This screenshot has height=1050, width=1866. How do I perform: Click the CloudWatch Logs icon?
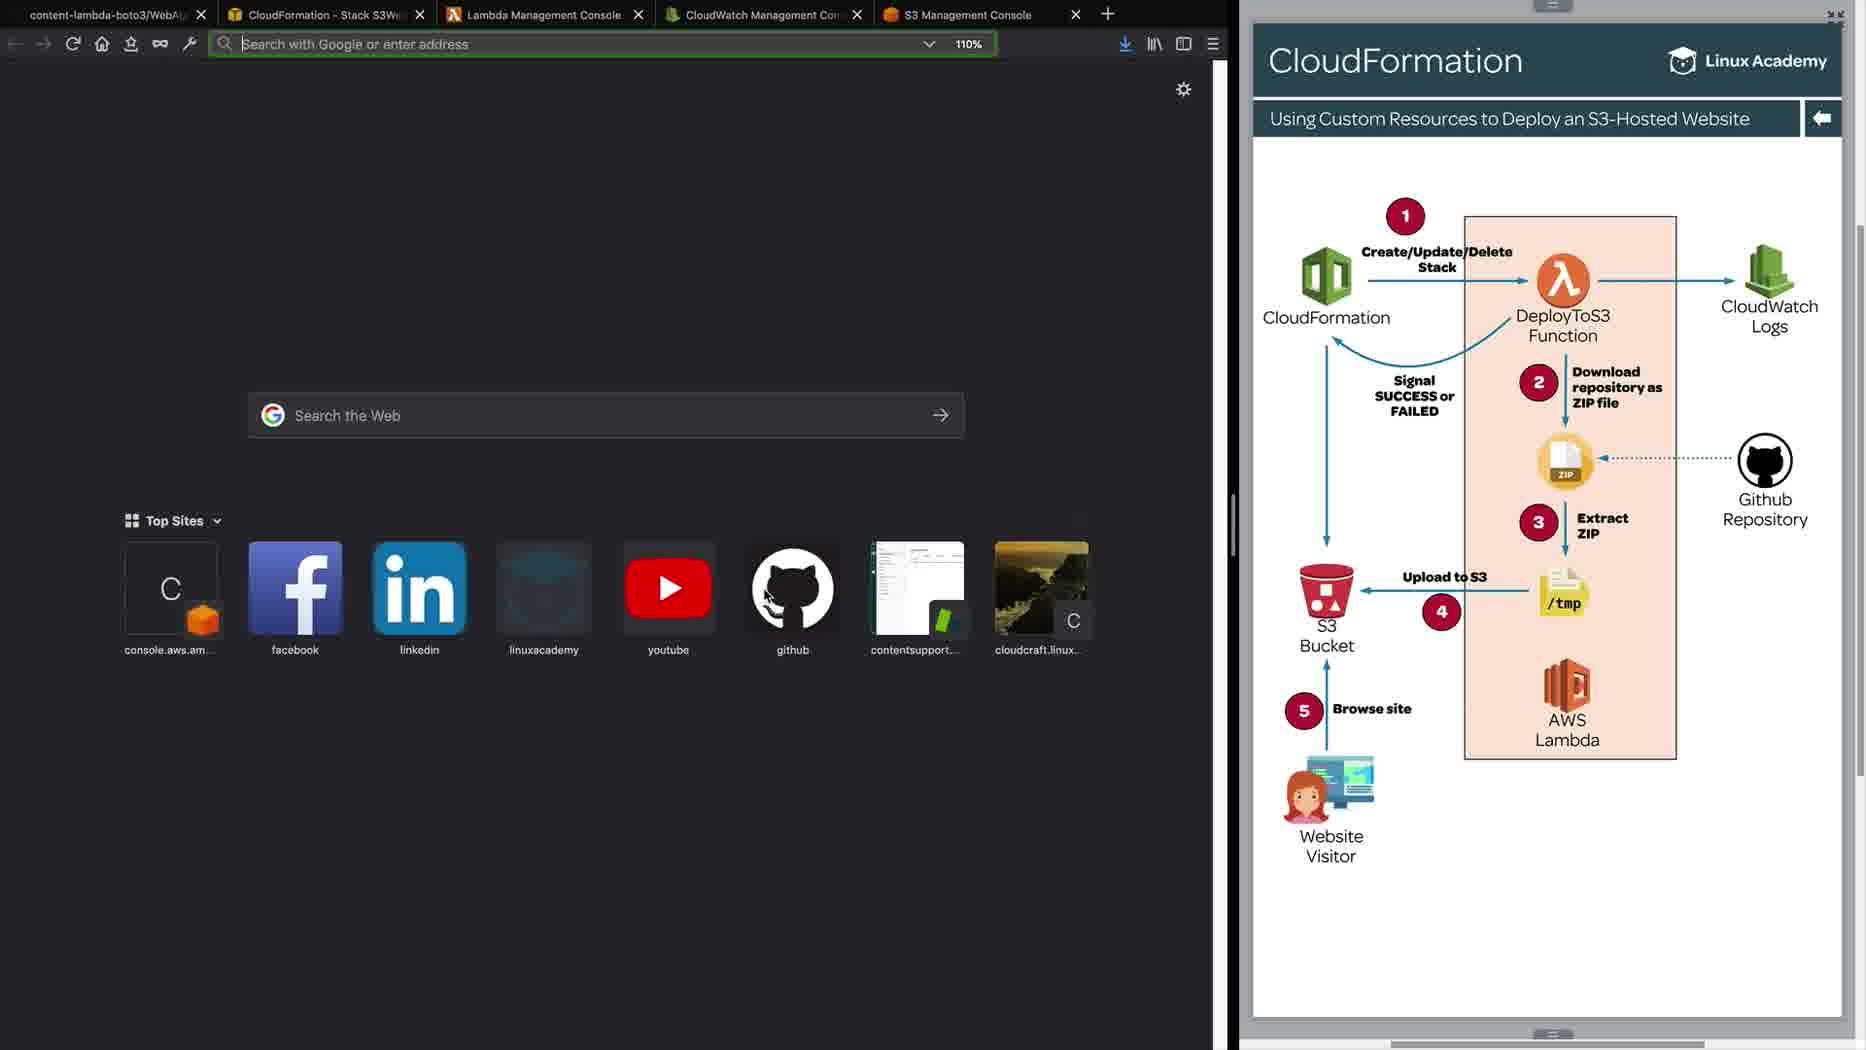point(1769,270)
